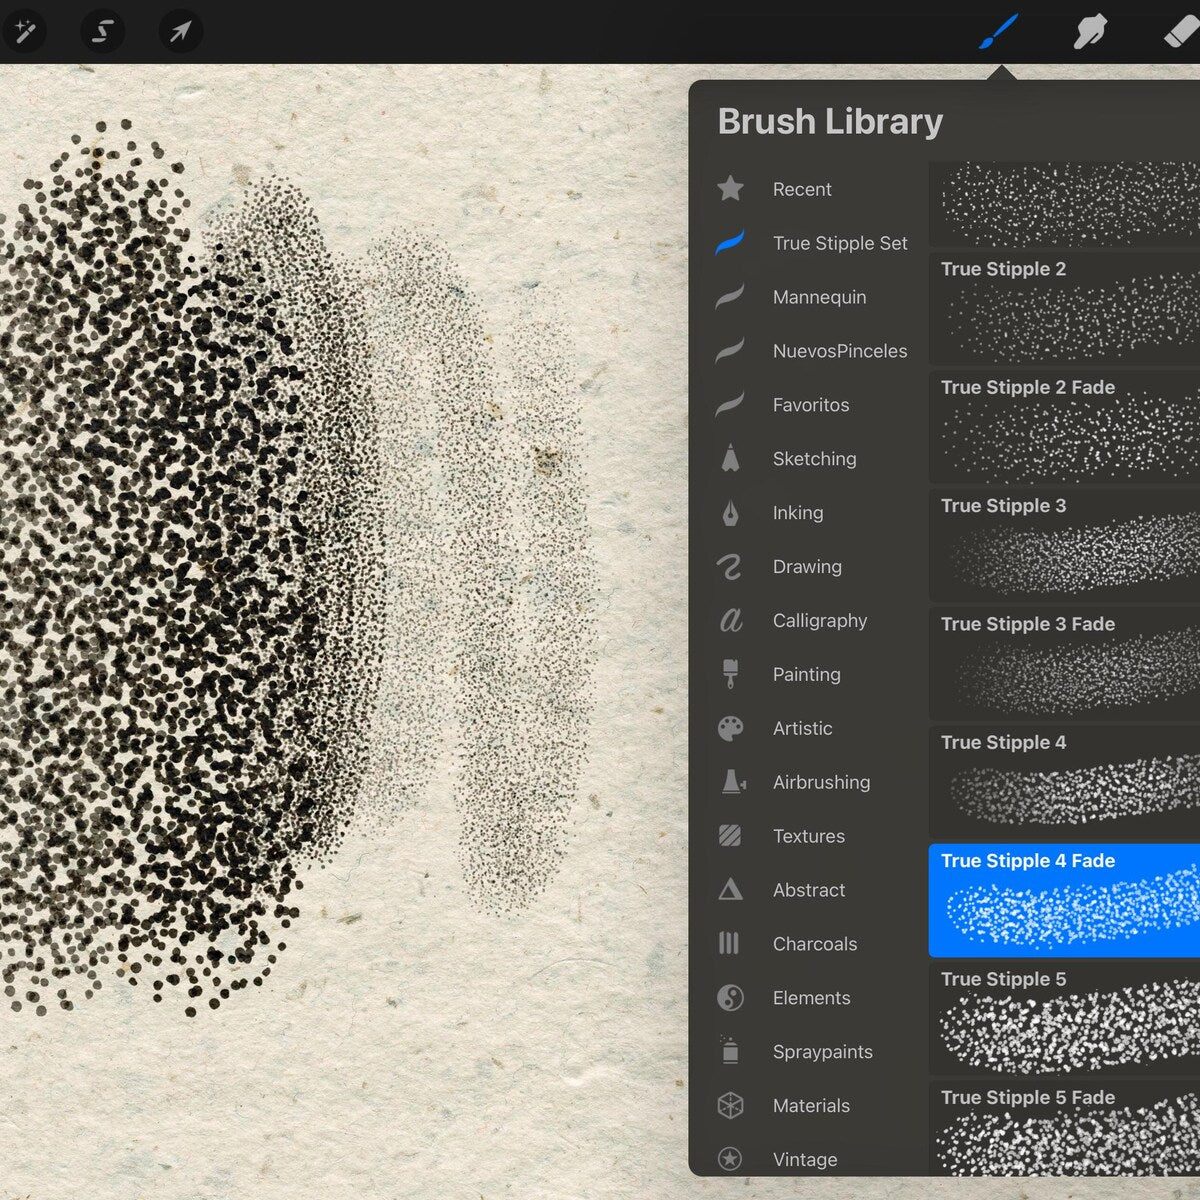Switch to the Airbrushing brush set
The width and height of the screenshot is (1200, 1200).
coord(820,783)
